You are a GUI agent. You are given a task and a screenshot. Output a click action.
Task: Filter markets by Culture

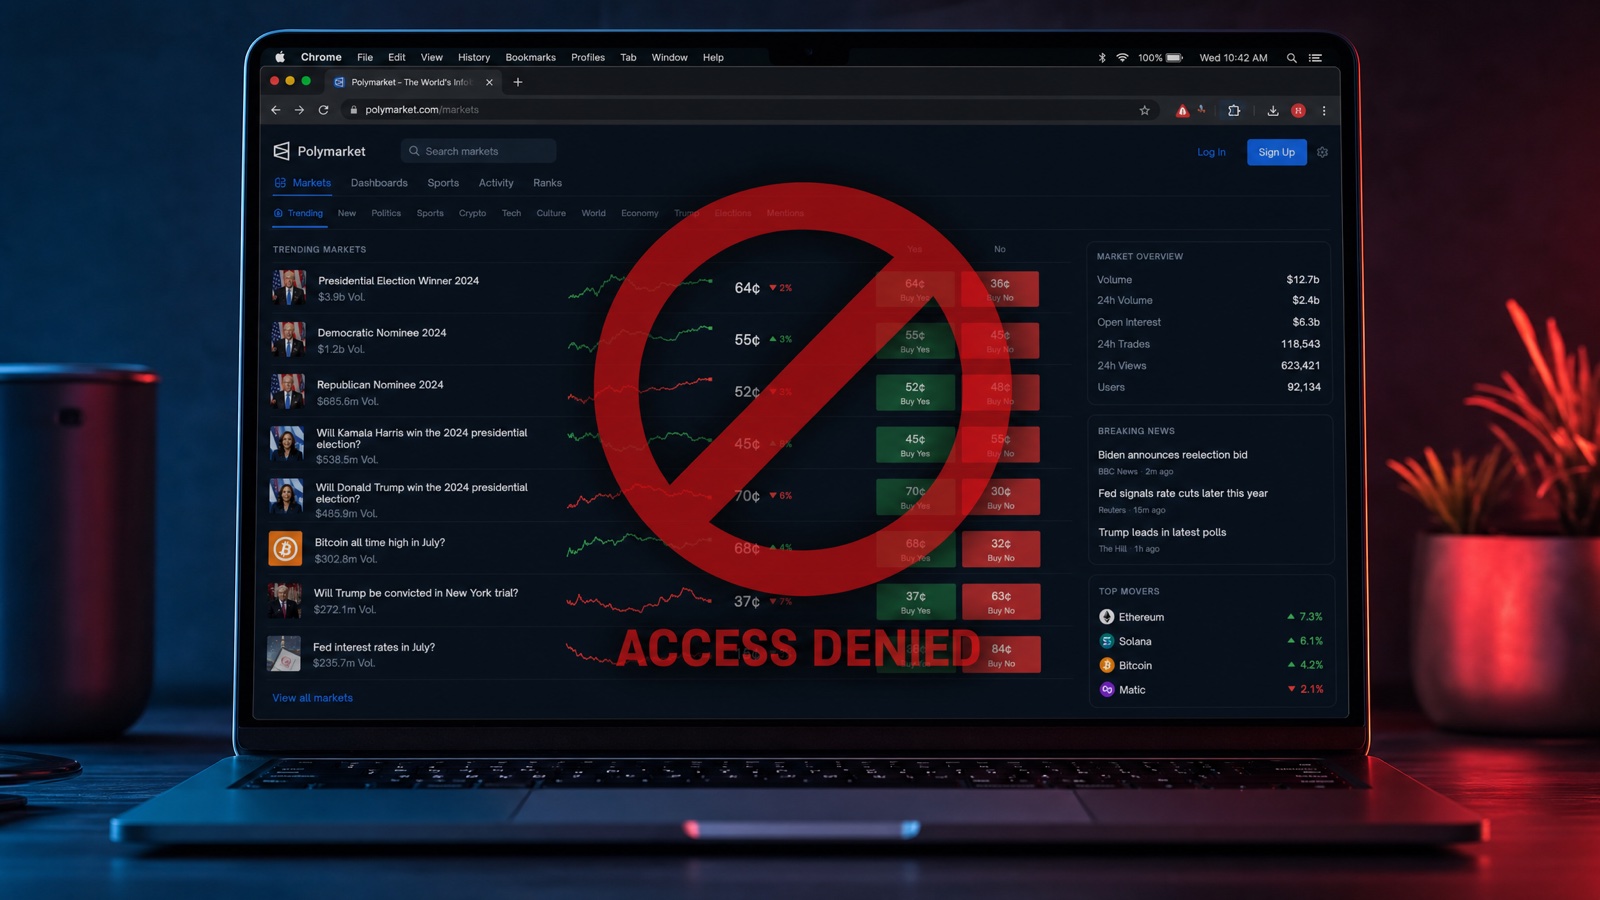point(551,213)
